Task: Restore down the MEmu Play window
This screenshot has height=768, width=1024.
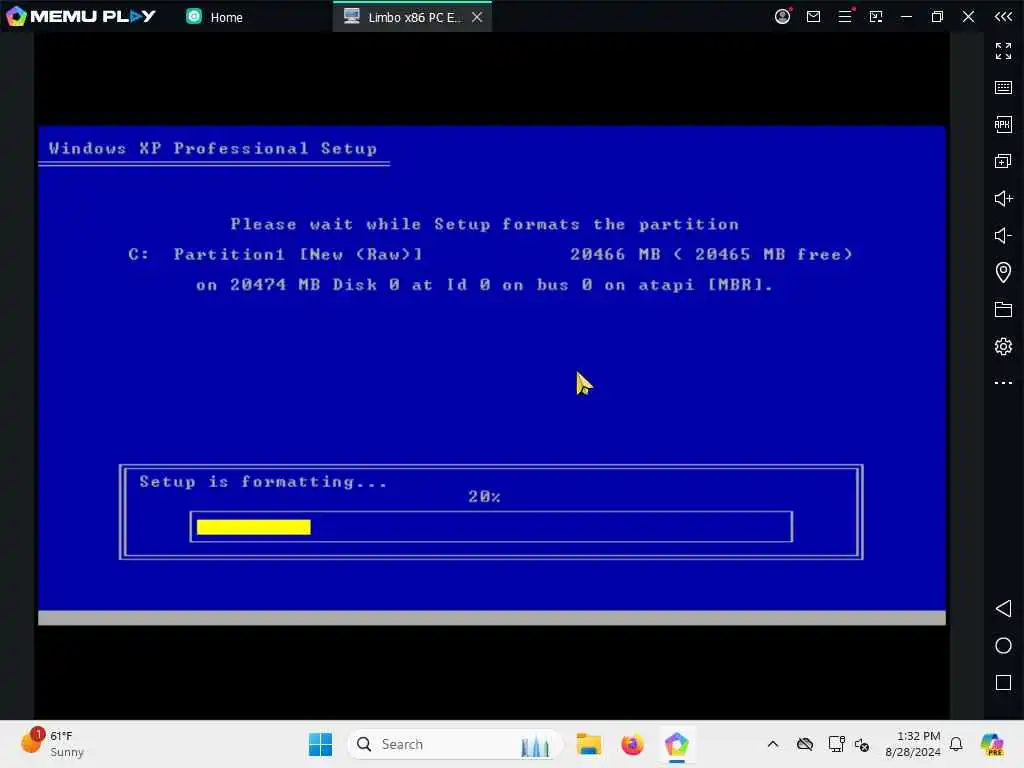Action: pyautogui.click(x=937, y=16)
